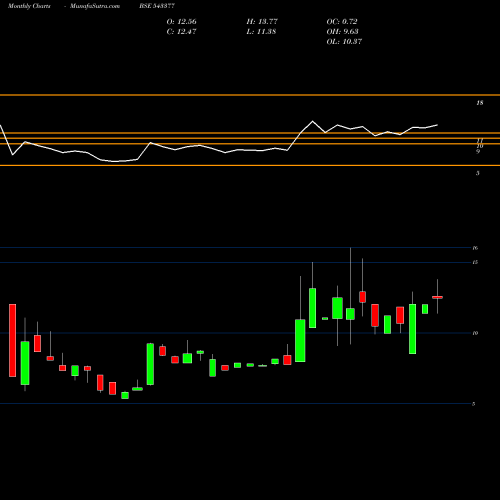Click the high value H: 13.77
Viewport: 500px width, 500px height.
[262, 22]
